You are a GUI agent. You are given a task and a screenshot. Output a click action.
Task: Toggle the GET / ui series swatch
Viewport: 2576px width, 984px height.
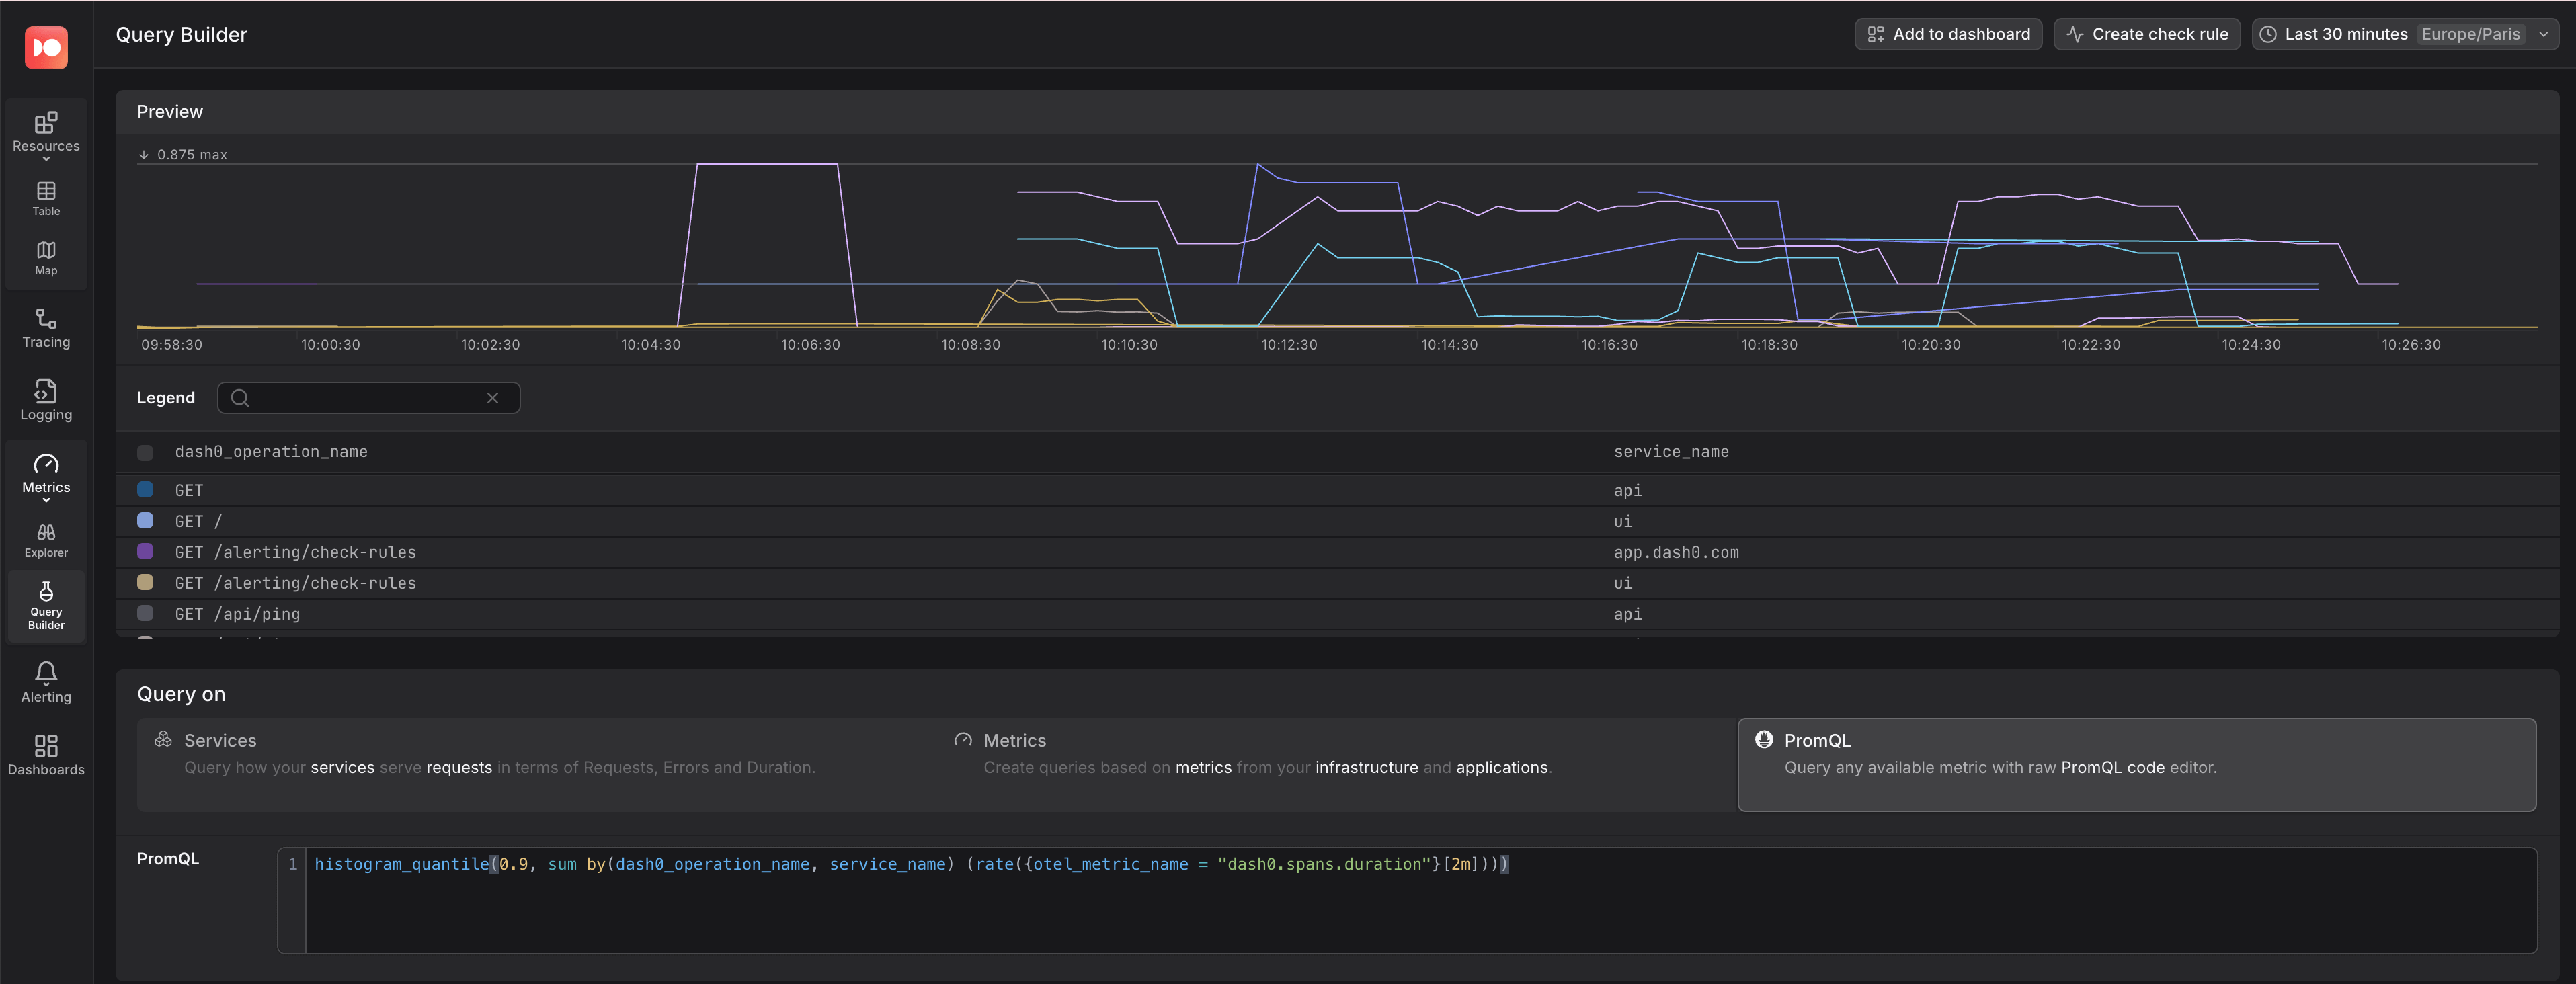point(145,521)
